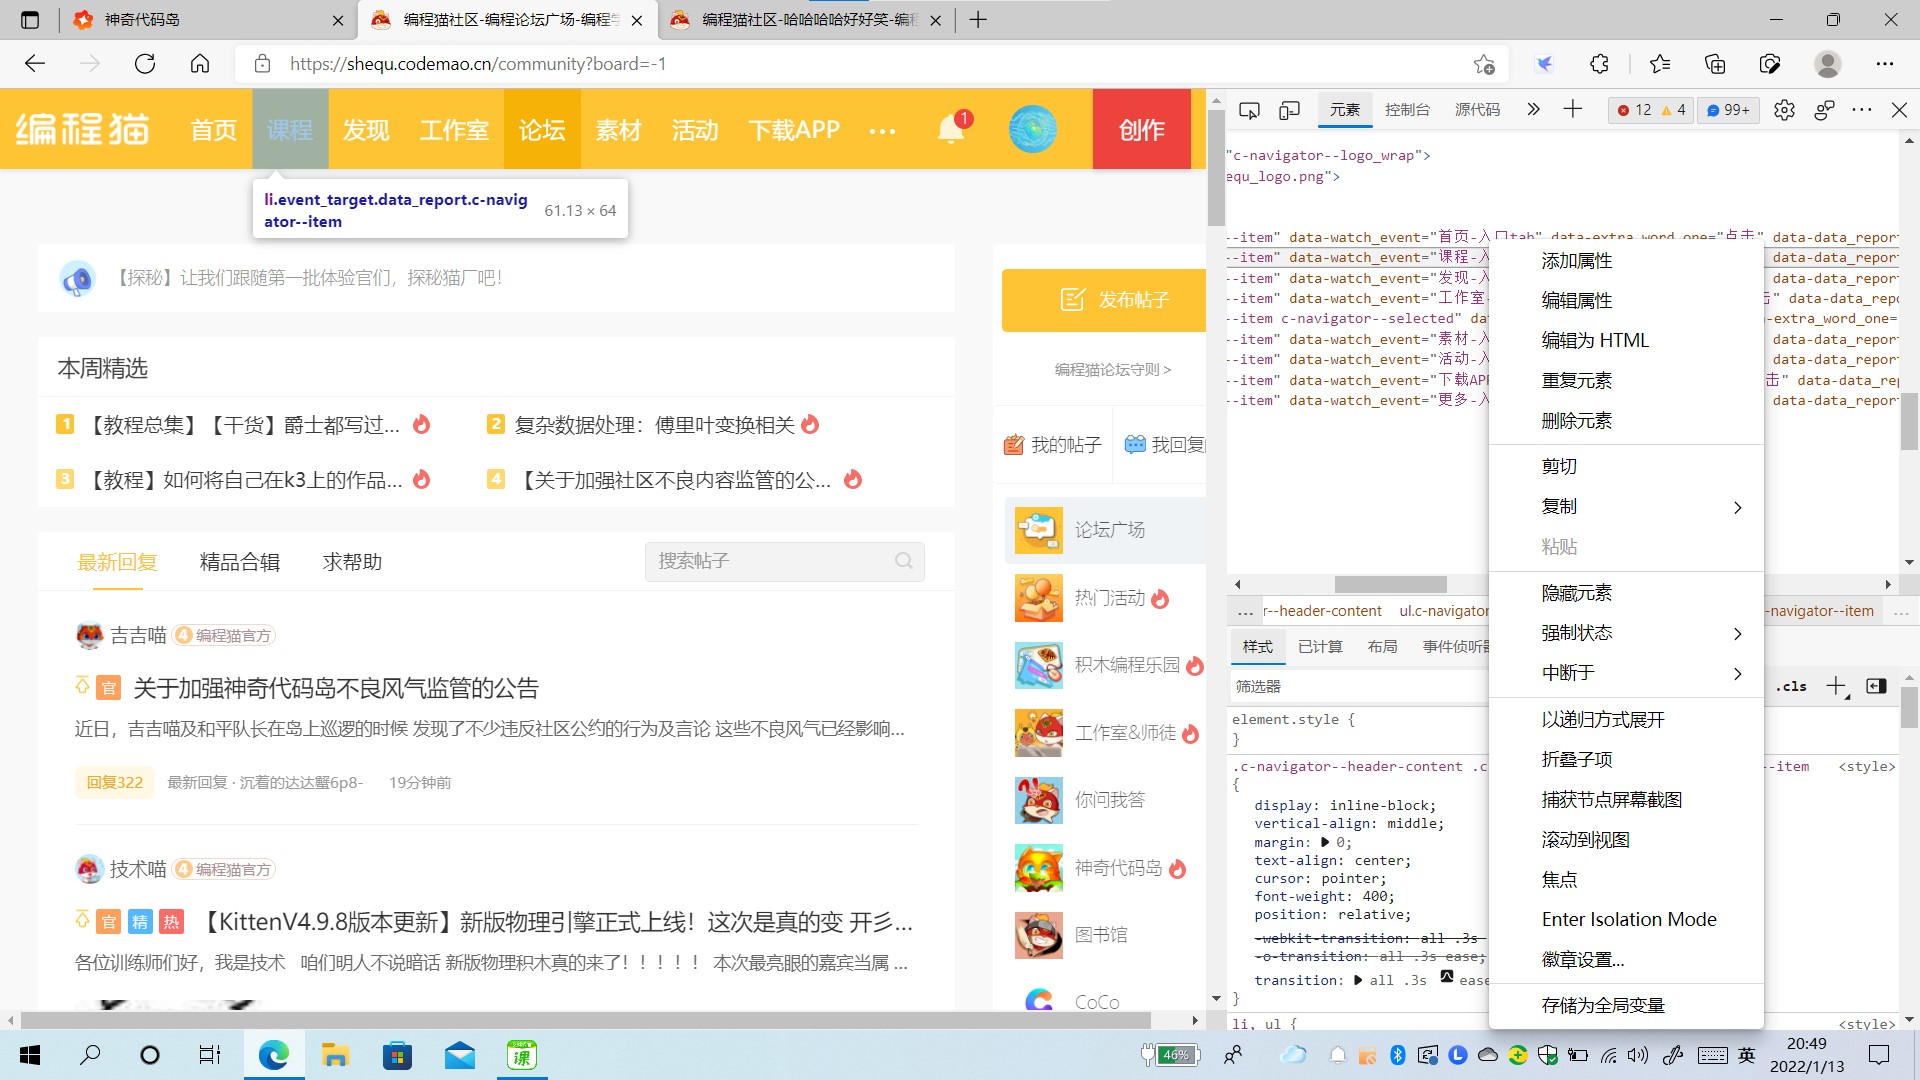Open the user avatar in the navigator
Viewport: 1920px width, 1080px height.
tap(1032, 129)
